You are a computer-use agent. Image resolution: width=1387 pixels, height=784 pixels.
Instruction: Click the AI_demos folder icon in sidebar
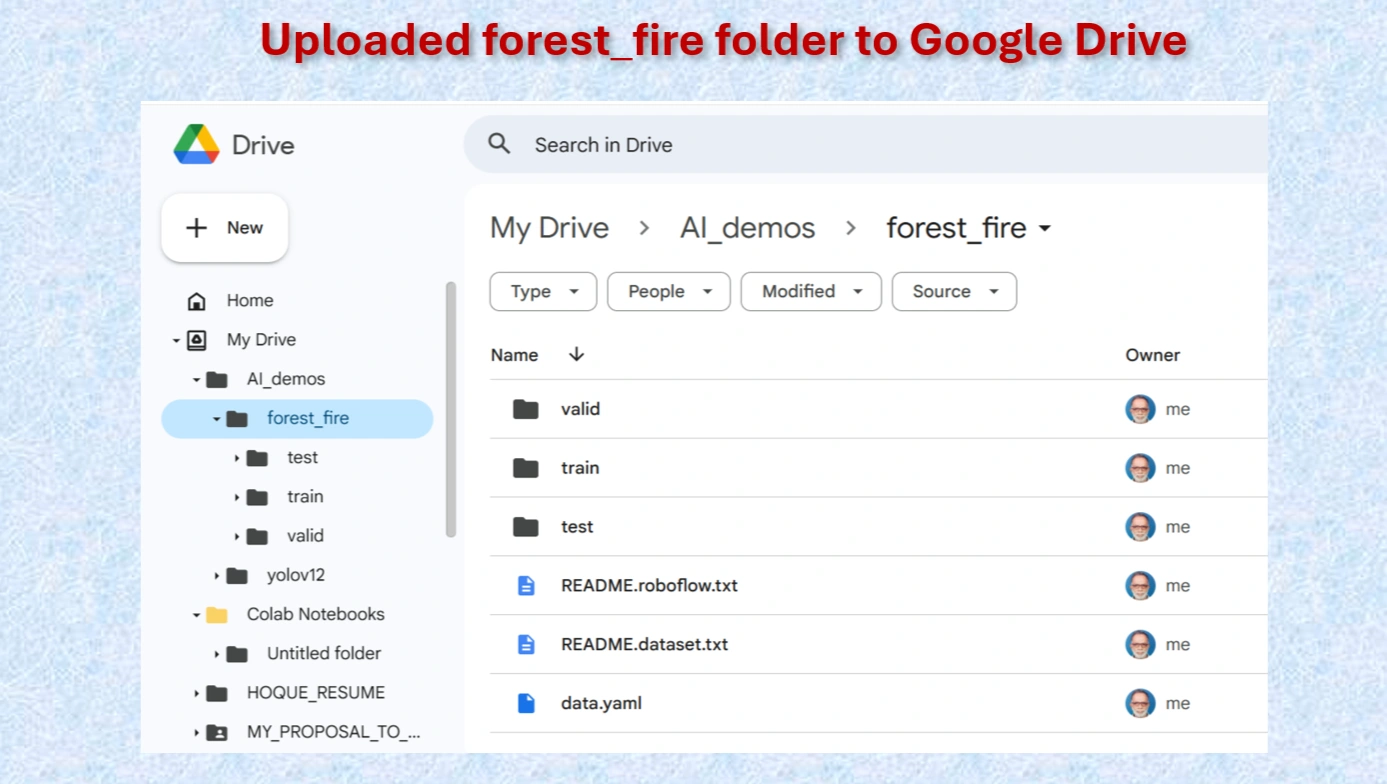pos(217,379)
